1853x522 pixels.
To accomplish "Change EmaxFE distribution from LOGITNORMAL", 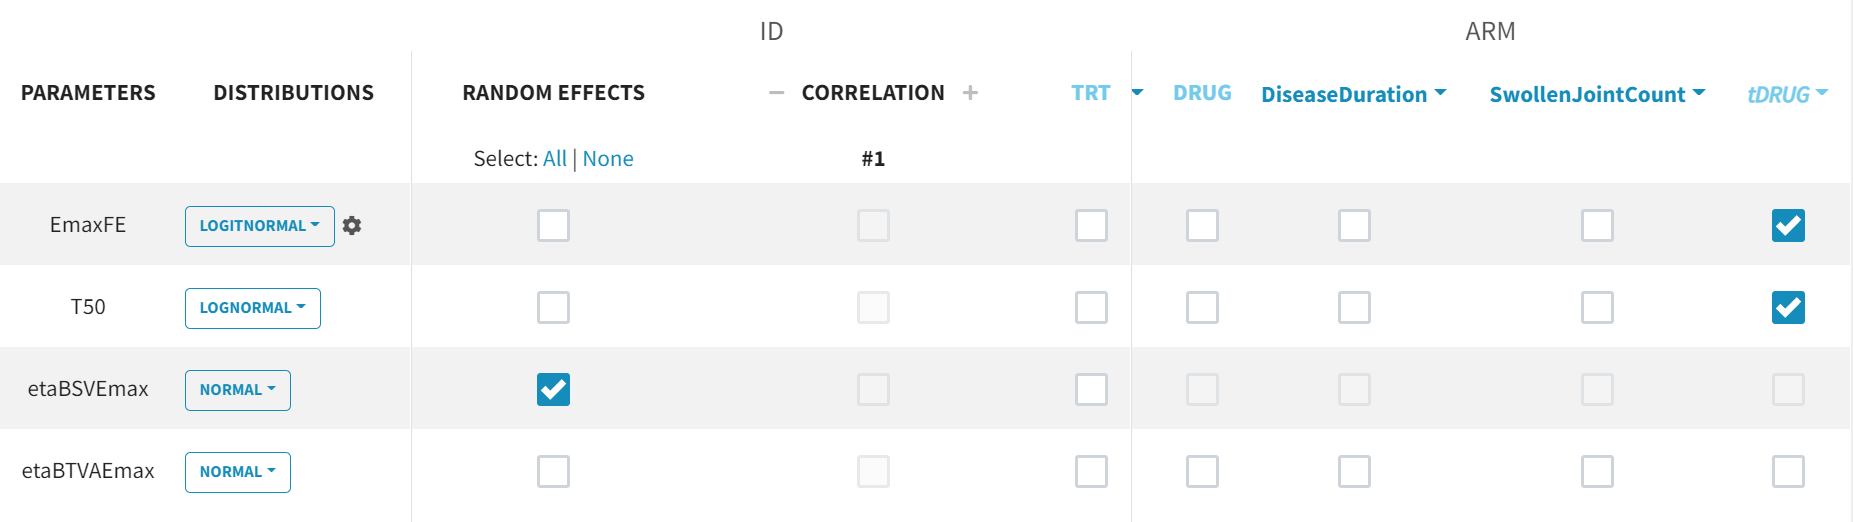I will (259, 226).
